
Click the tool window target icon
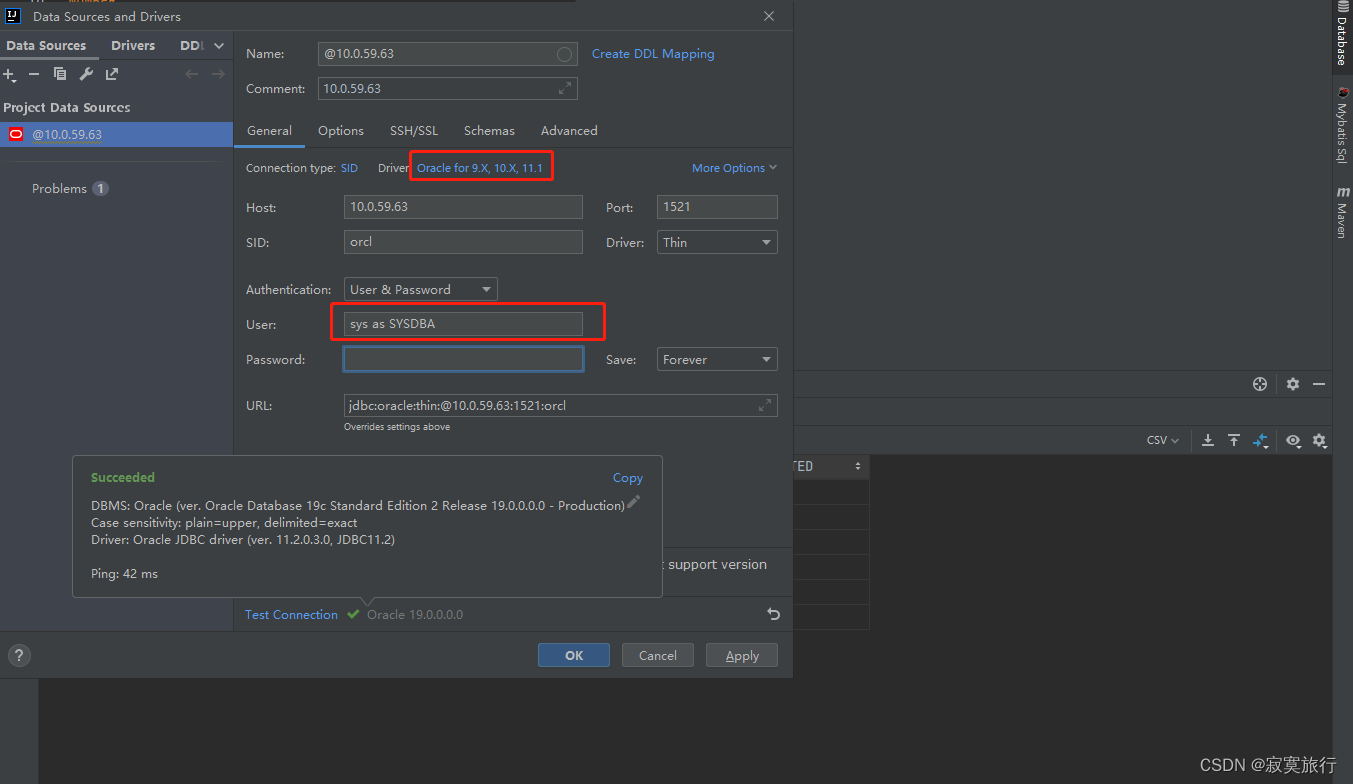tap(1260, 384)
